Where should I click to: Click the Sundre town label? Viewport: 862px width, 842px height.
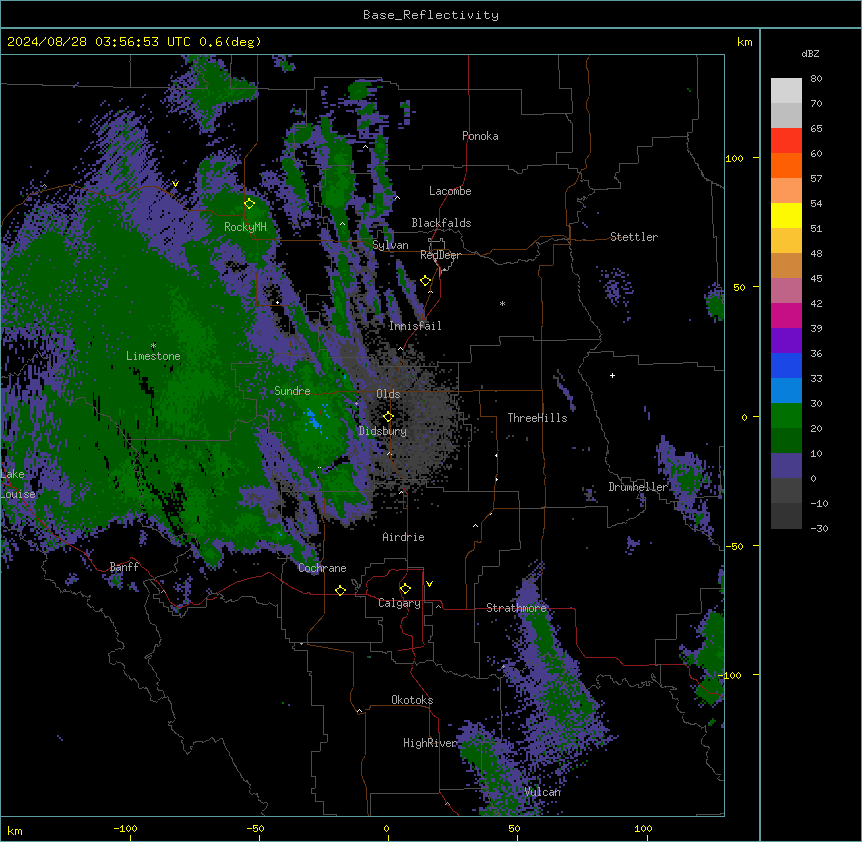pyautogui.click(x=292, y=391)
